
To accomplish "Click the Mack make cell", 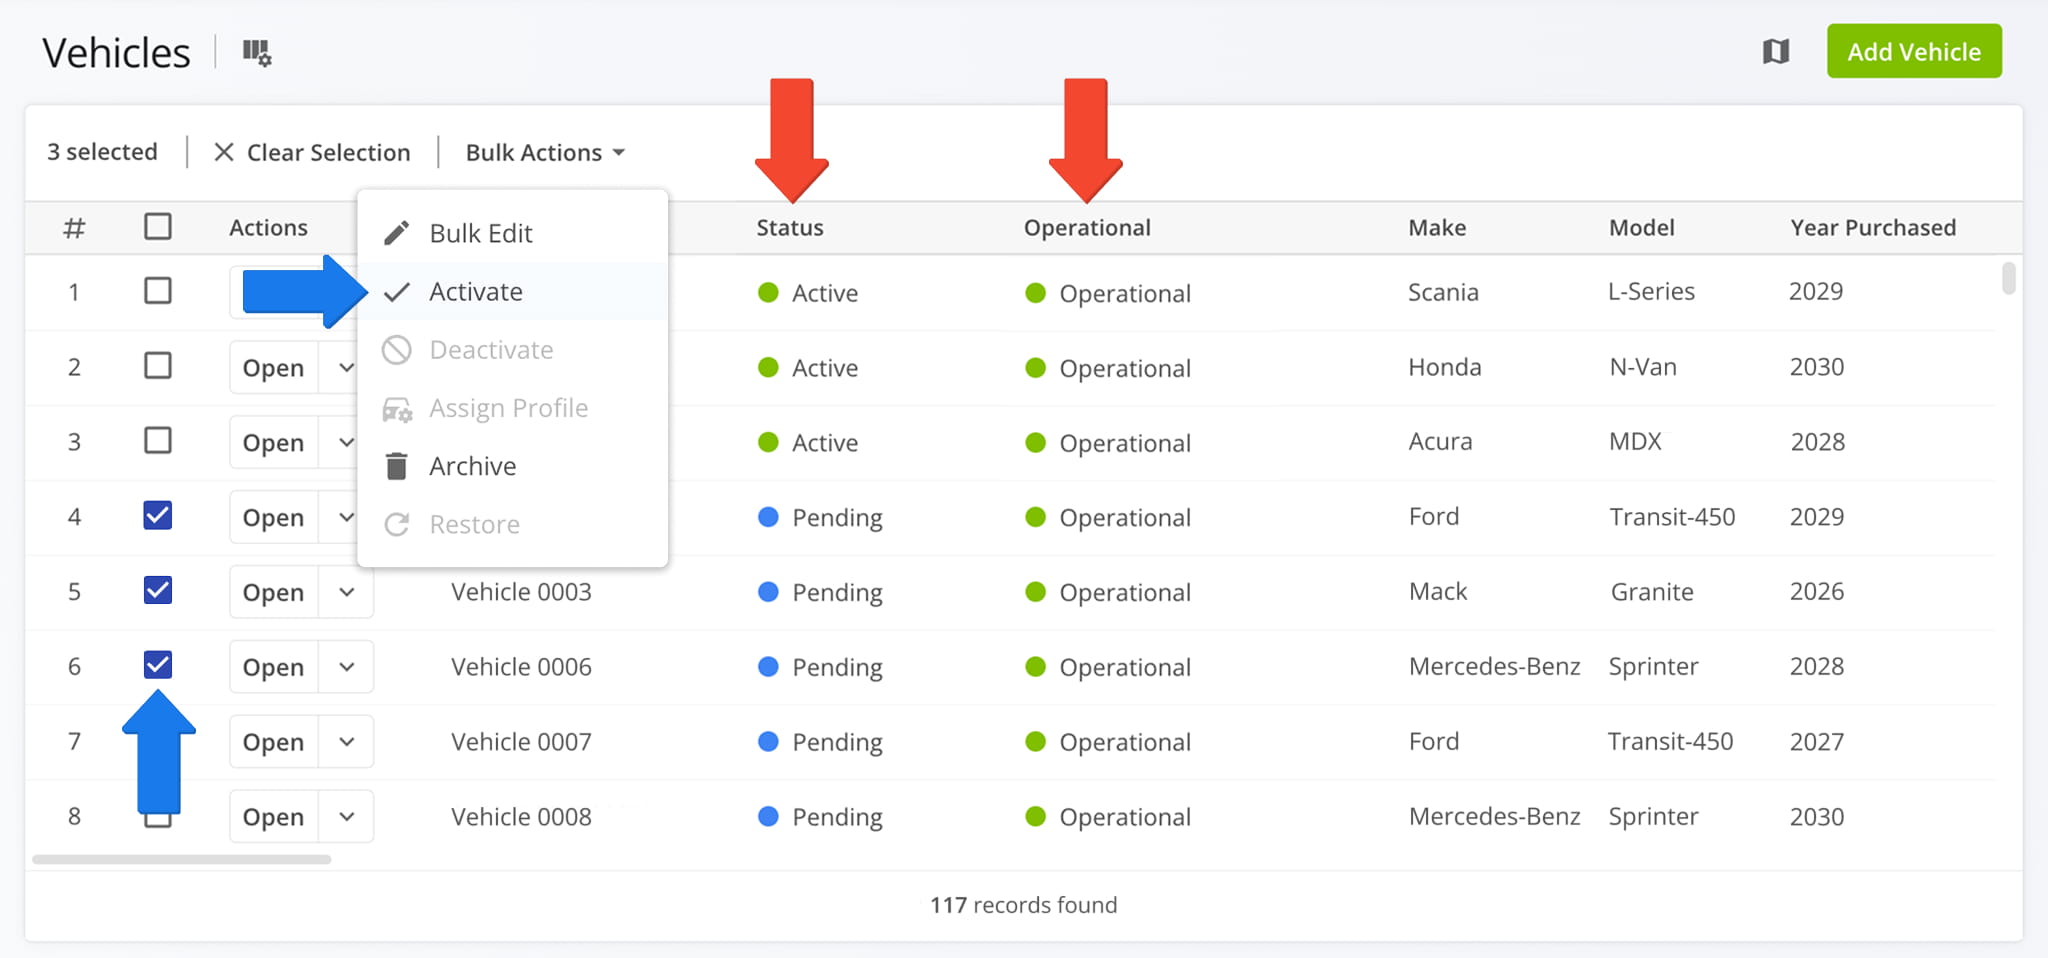I will [x=1438, y=591].
